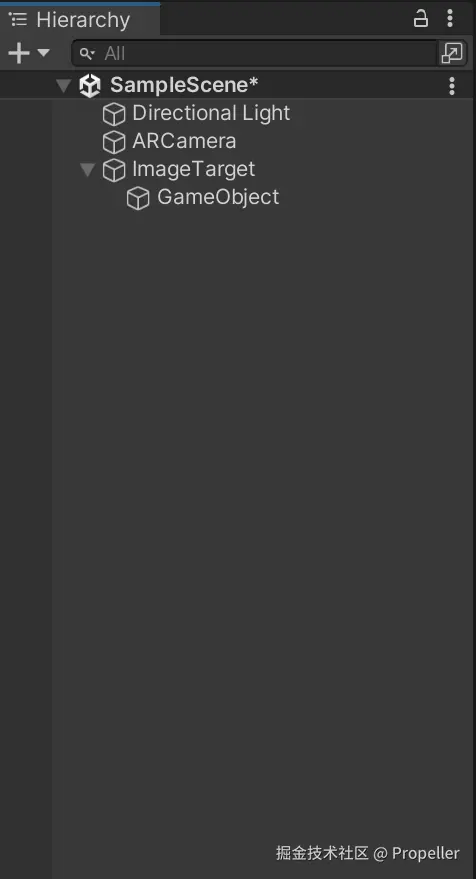Click the magnifier icon in search bar
Image resolution: width=476 pixels, height=879 pixels.
coord(87,54)
